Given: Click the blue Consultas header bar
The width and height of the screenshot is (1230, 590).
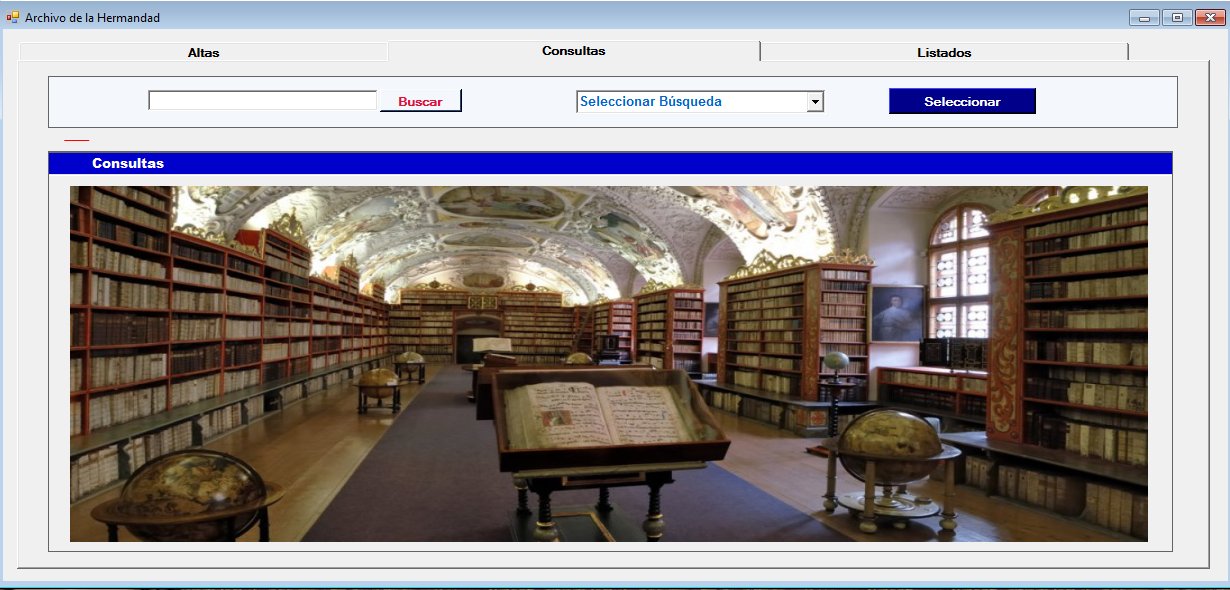Looking at the screenshot, I should tap(609, 163).
